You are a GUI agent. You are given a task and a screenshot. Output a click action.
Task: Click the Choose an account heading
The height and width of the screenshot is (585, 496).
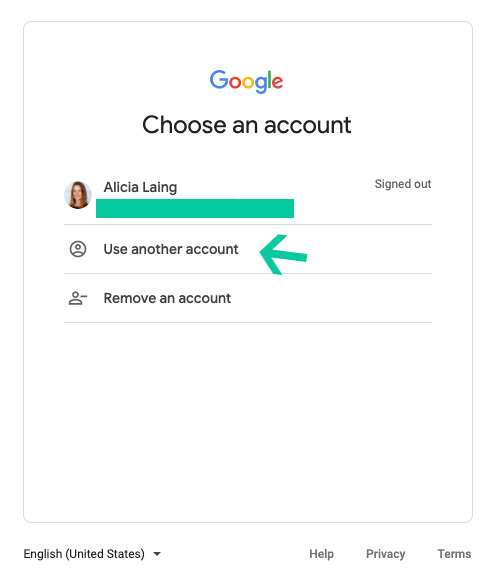[247, 125]
